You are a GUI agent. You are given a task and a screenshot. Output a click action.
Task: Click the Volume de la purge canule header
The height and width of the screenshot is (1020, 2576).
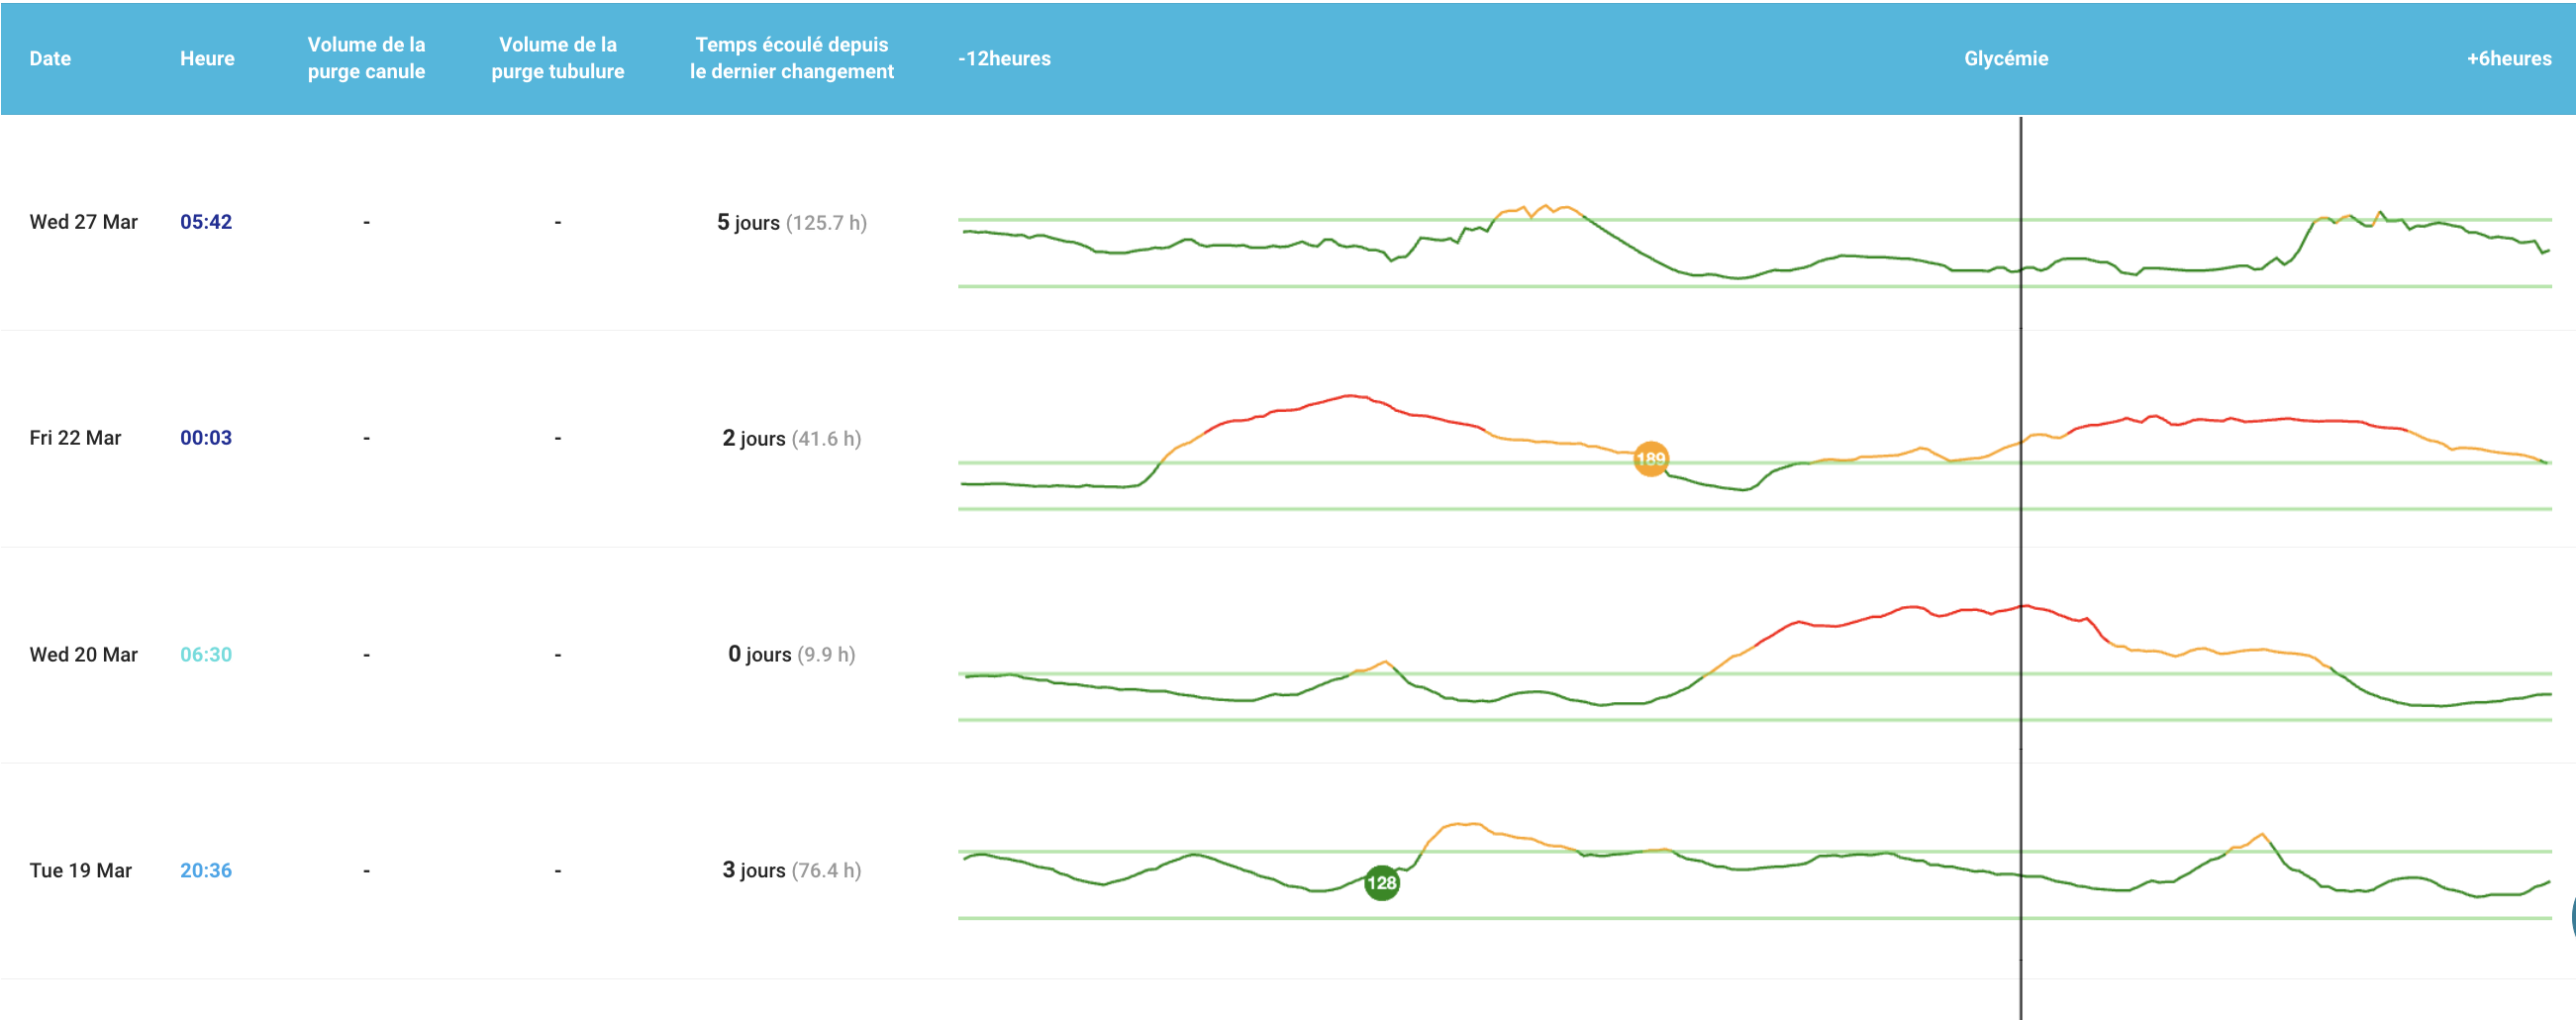click(366, 58)
